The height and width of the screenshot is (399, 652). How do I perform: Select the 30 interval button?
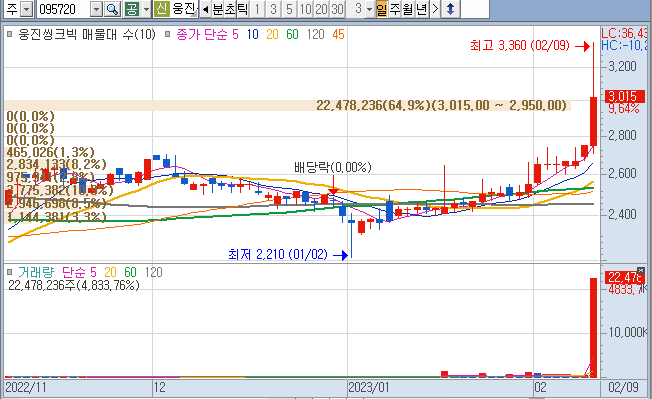(337, 9)
